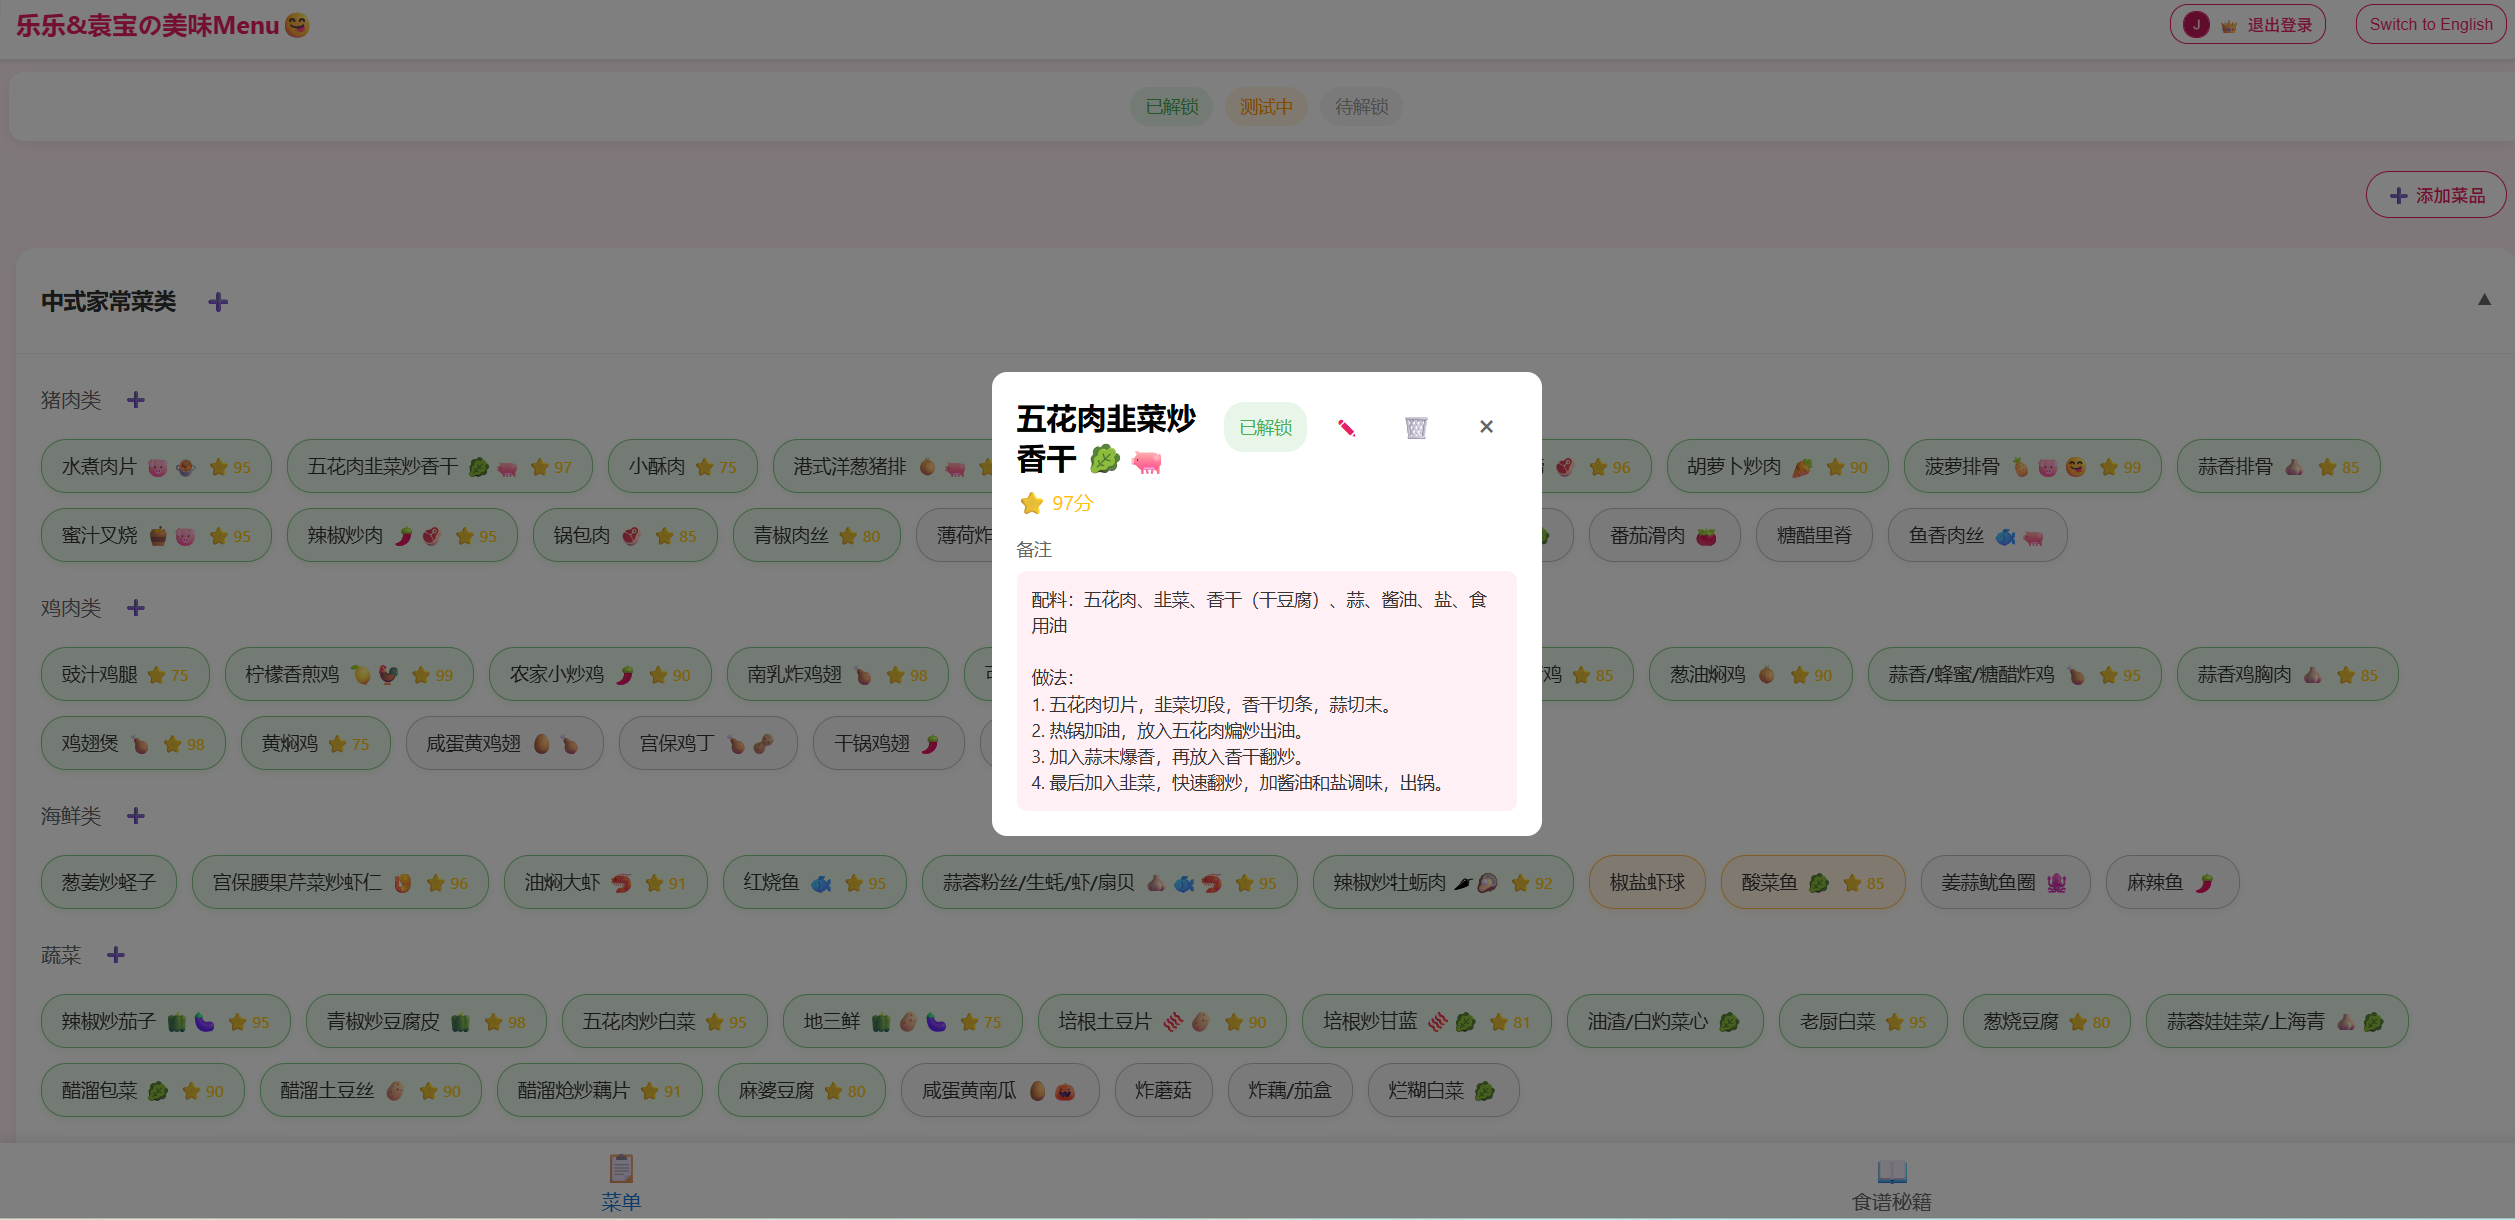Enable the 已解锁 filter

1171,106
